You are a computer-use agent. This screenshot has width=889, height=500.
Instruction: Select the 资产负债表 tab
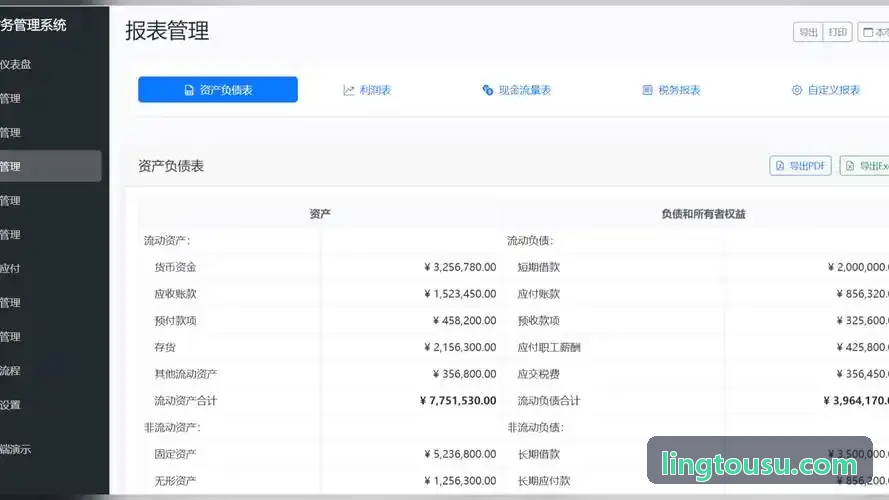(218, 90)
